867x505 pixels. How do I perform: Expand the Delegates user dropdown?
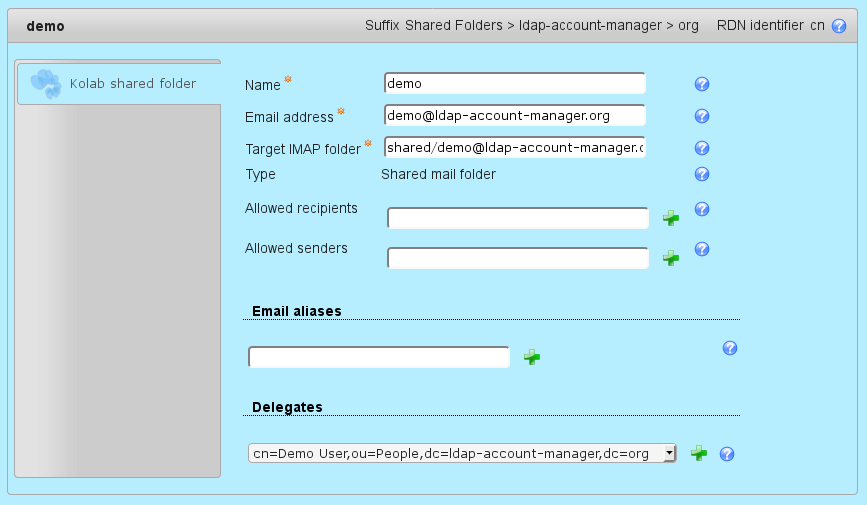point(669,454)
